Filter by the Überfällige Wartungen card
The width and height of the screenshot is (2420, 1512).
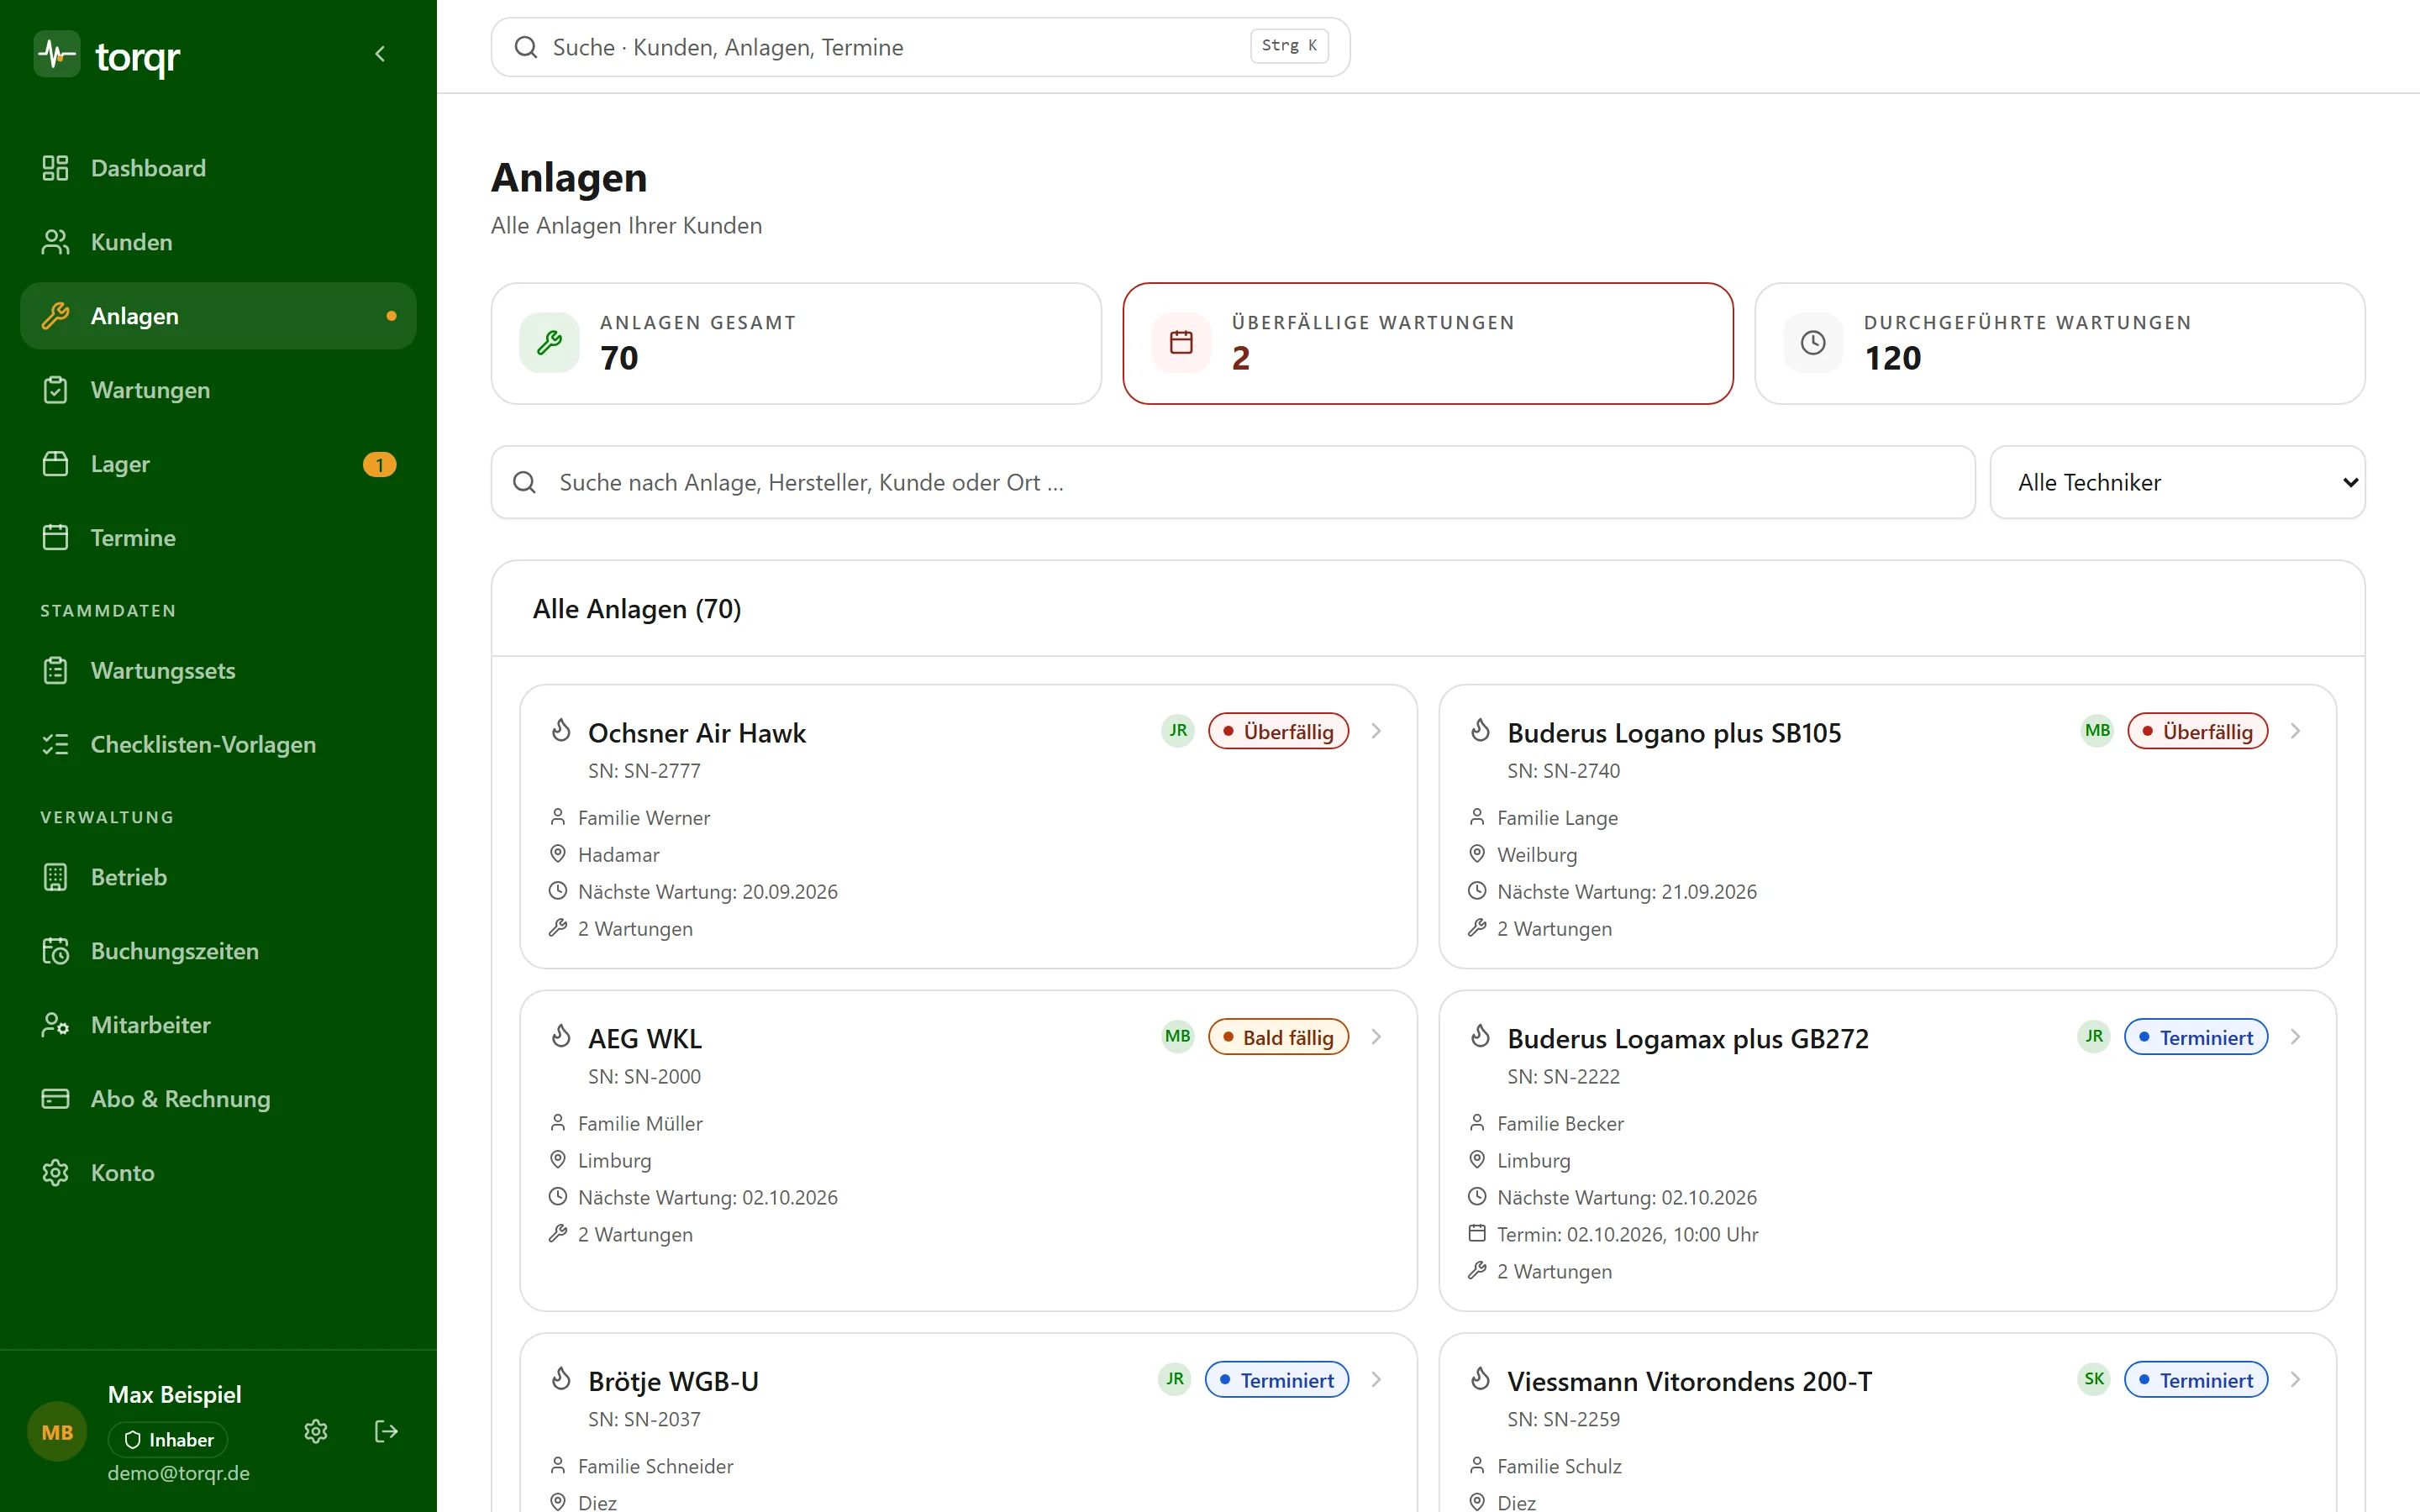pos(1428,343)
